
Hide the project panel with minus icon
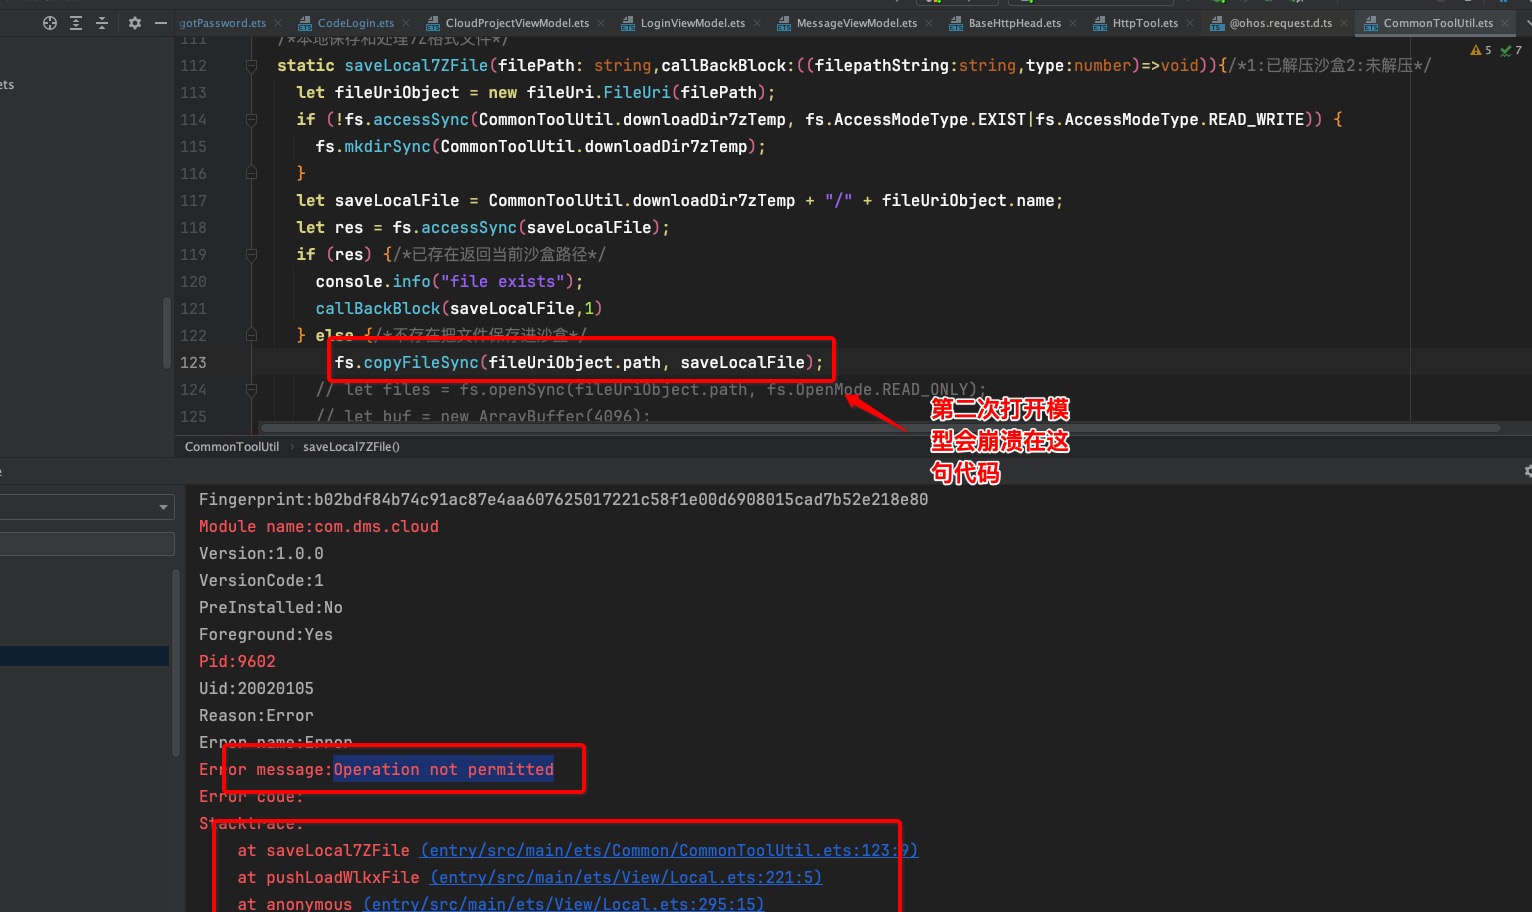click(x=161, y=23)
